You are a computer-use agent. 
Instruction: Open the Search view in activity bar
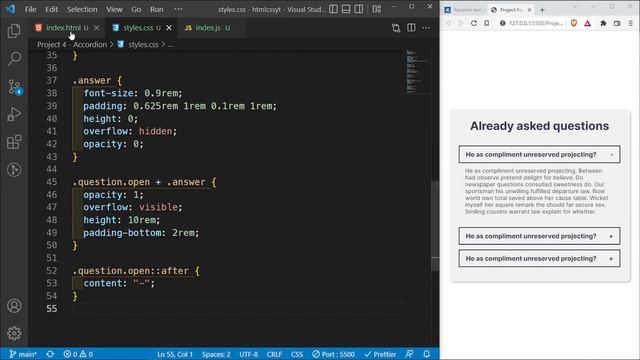[x=14, y=59]
